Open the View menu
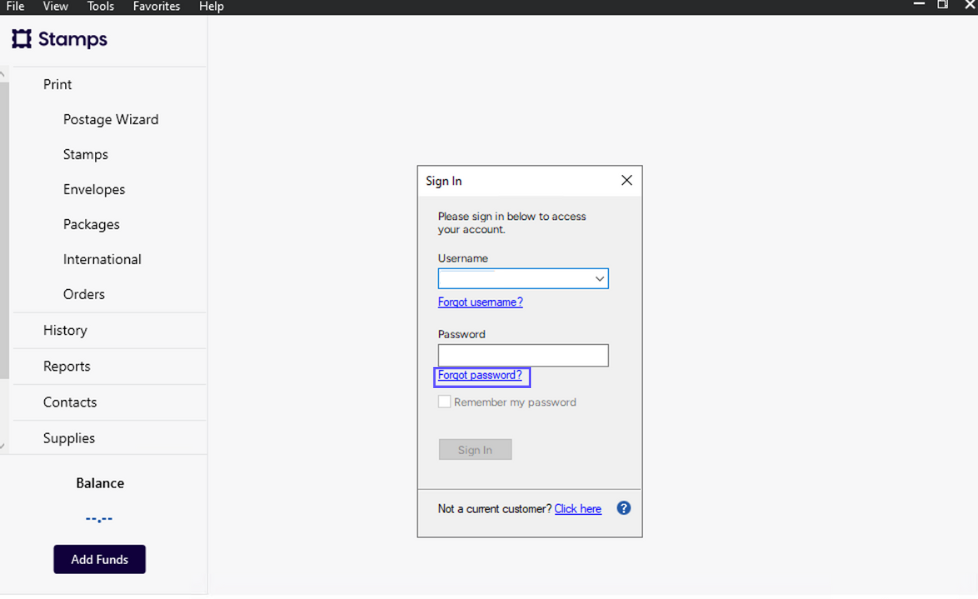 coord(55,6)
